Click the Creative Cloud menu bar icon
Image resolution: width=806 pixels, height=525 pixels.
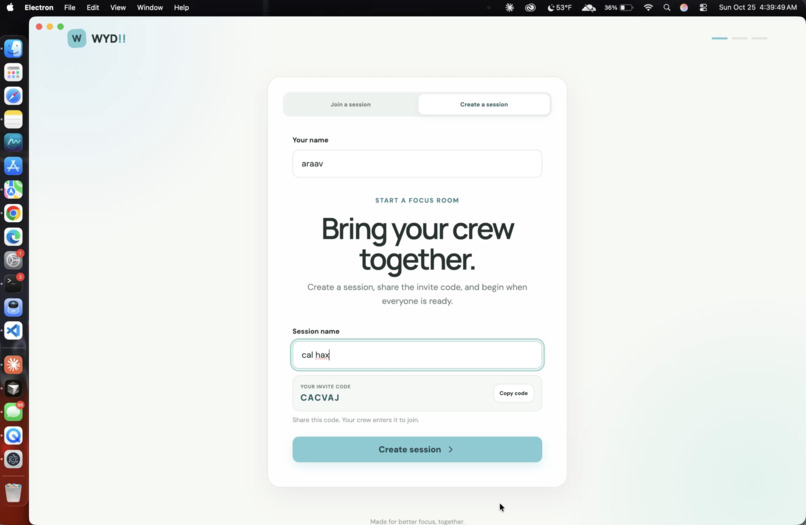[x=530, y=7]
